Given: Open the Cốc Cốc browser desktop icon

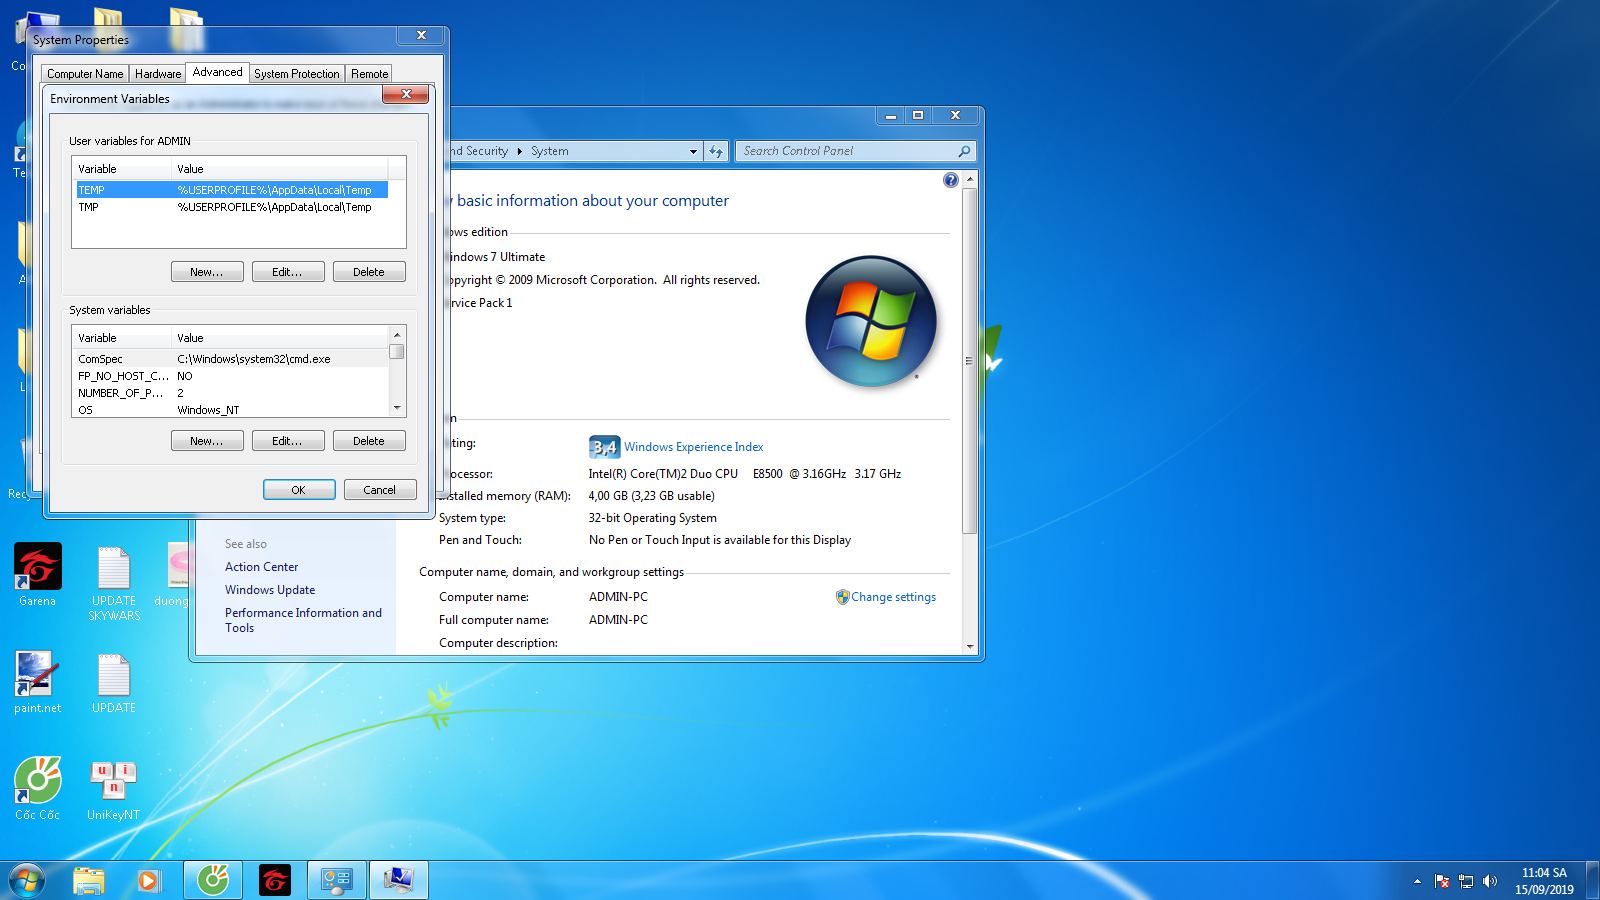Looking at the screenshot, I should pos(38,781).
